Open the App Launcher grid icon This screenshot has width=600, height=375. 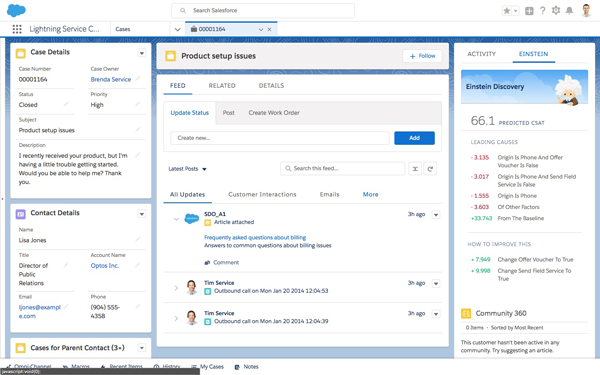(x=17, y=29)
